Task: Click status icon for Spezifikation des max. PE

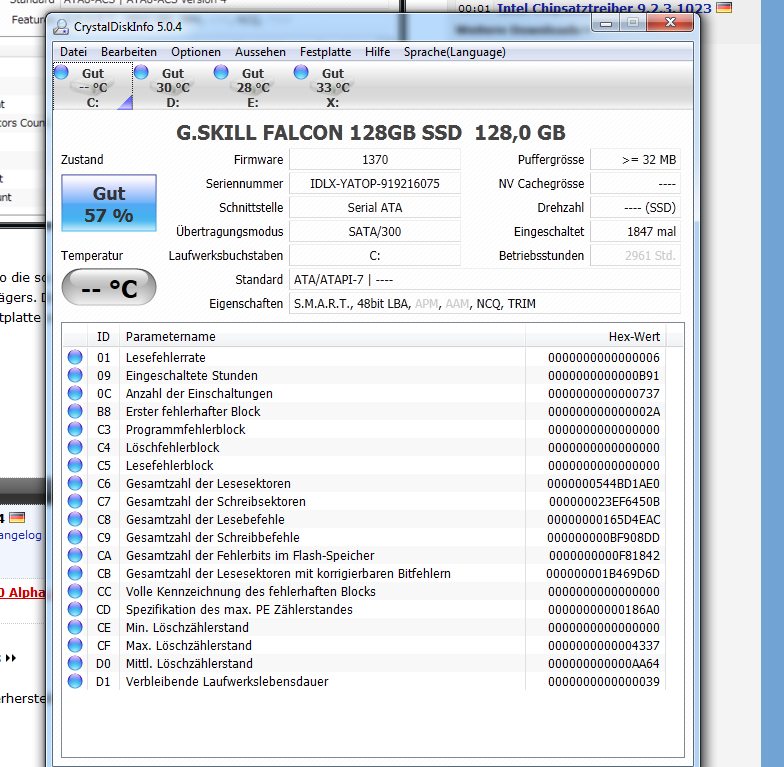Action: point(75,609)
